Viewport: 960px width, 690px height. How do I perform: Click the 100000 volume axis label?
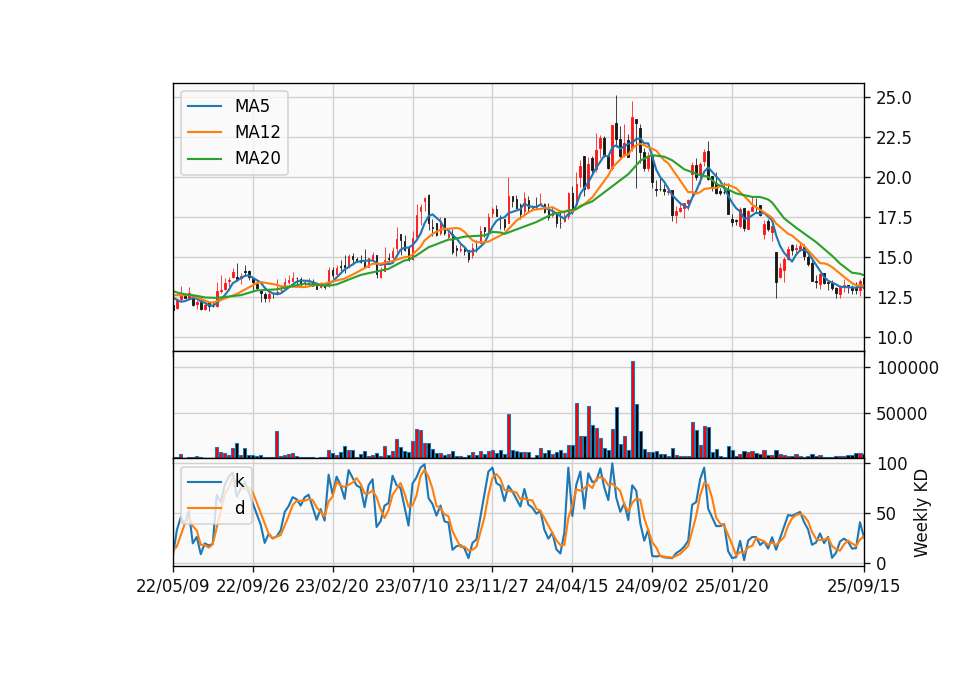pos(907,368)
